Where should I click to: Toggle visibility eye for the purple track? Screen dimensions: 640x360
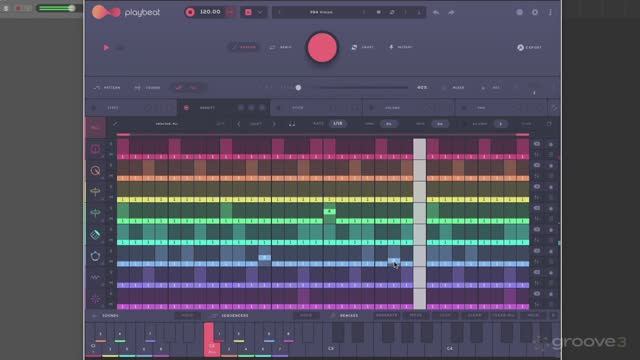537,272
